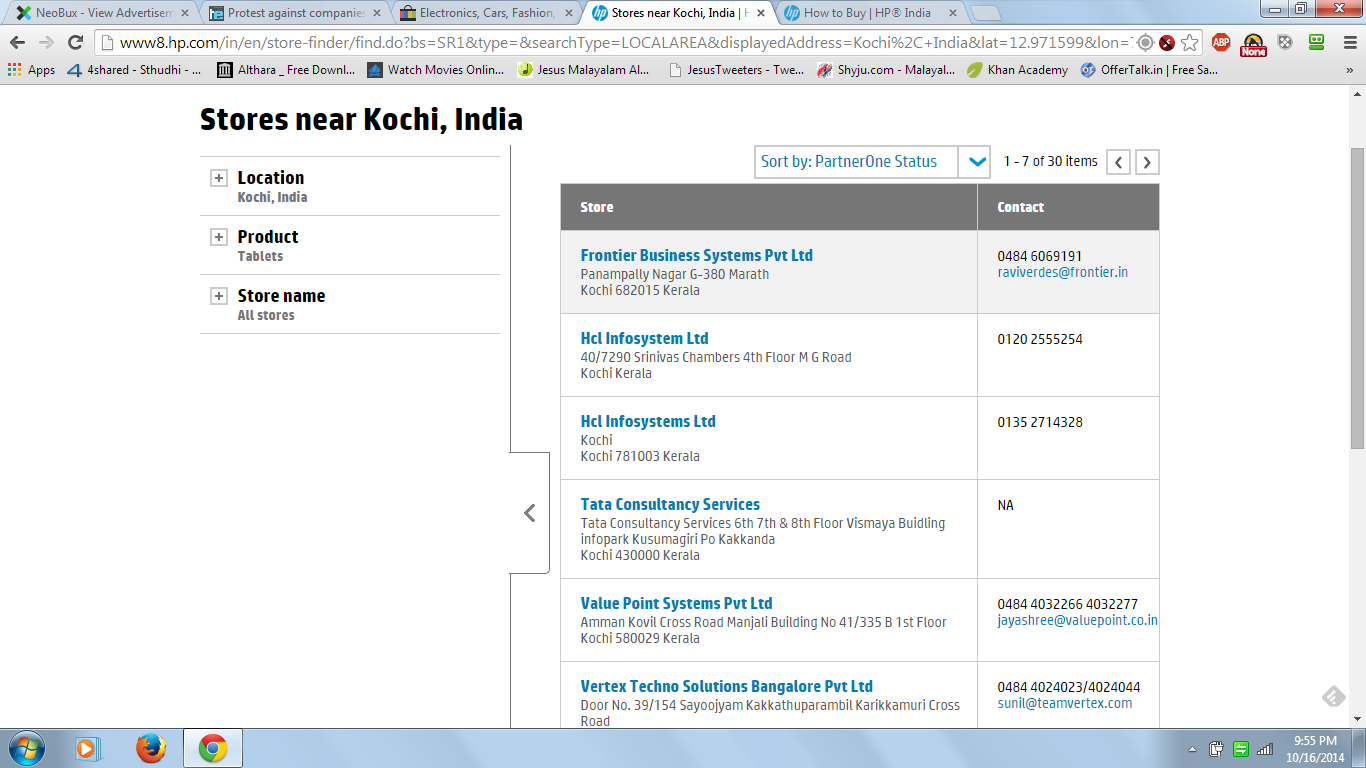Show more bookmarks with the chevron overflow
The width and height of the screenshot is (1366, 768).
tap(1350, 70)
